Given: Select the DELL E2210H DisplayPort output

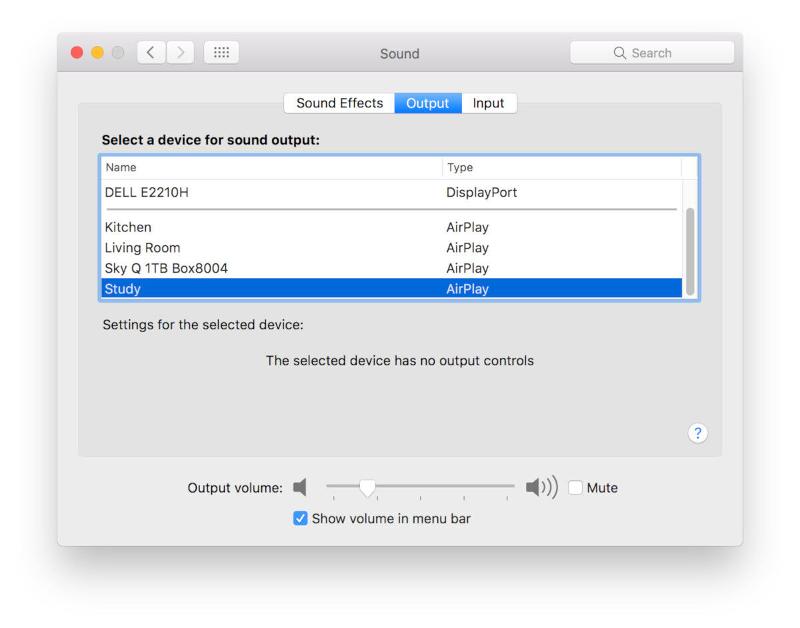Looking at the screenshot, I should click(391, 192).
